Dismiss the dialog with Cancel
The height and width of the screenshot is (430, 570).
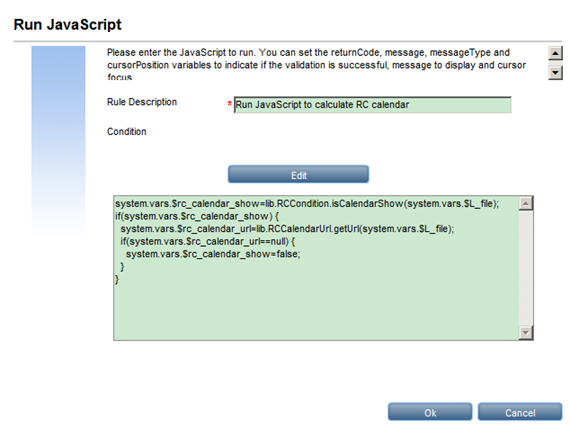point(520,412)
